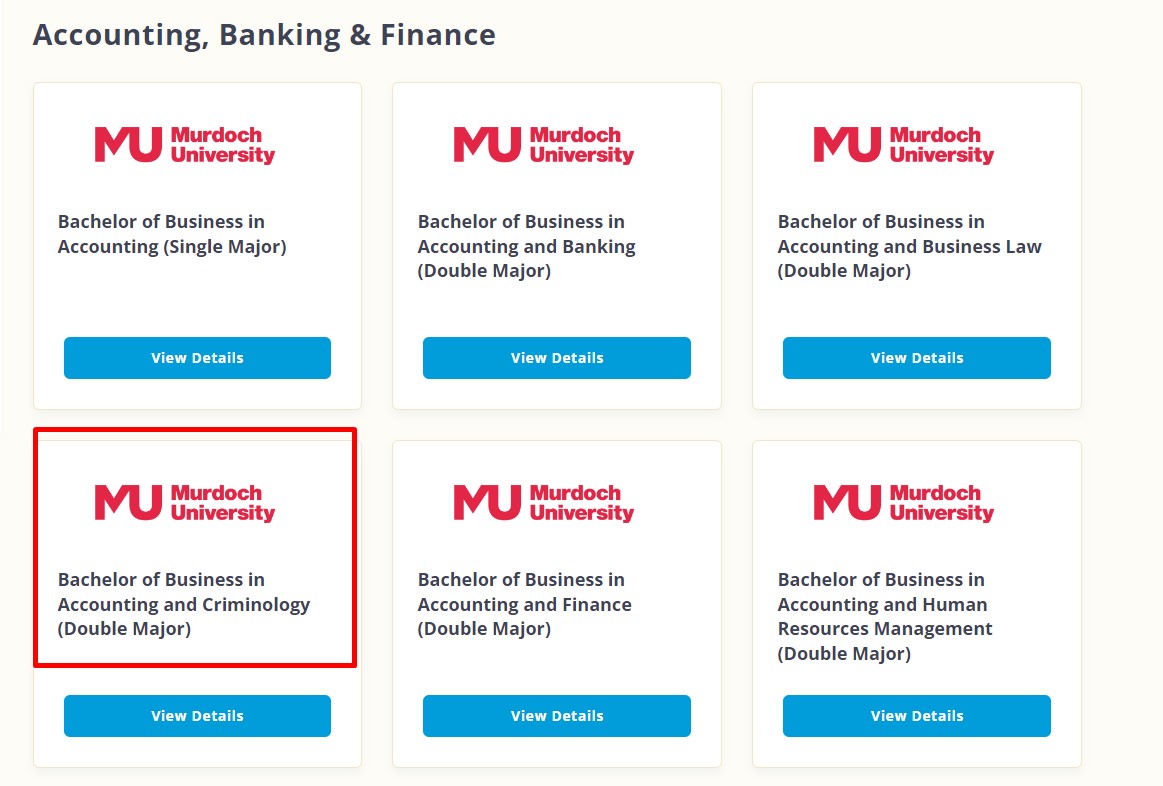
Task: View Details for Accounting and Finance
Action: (x=557, y=716)
